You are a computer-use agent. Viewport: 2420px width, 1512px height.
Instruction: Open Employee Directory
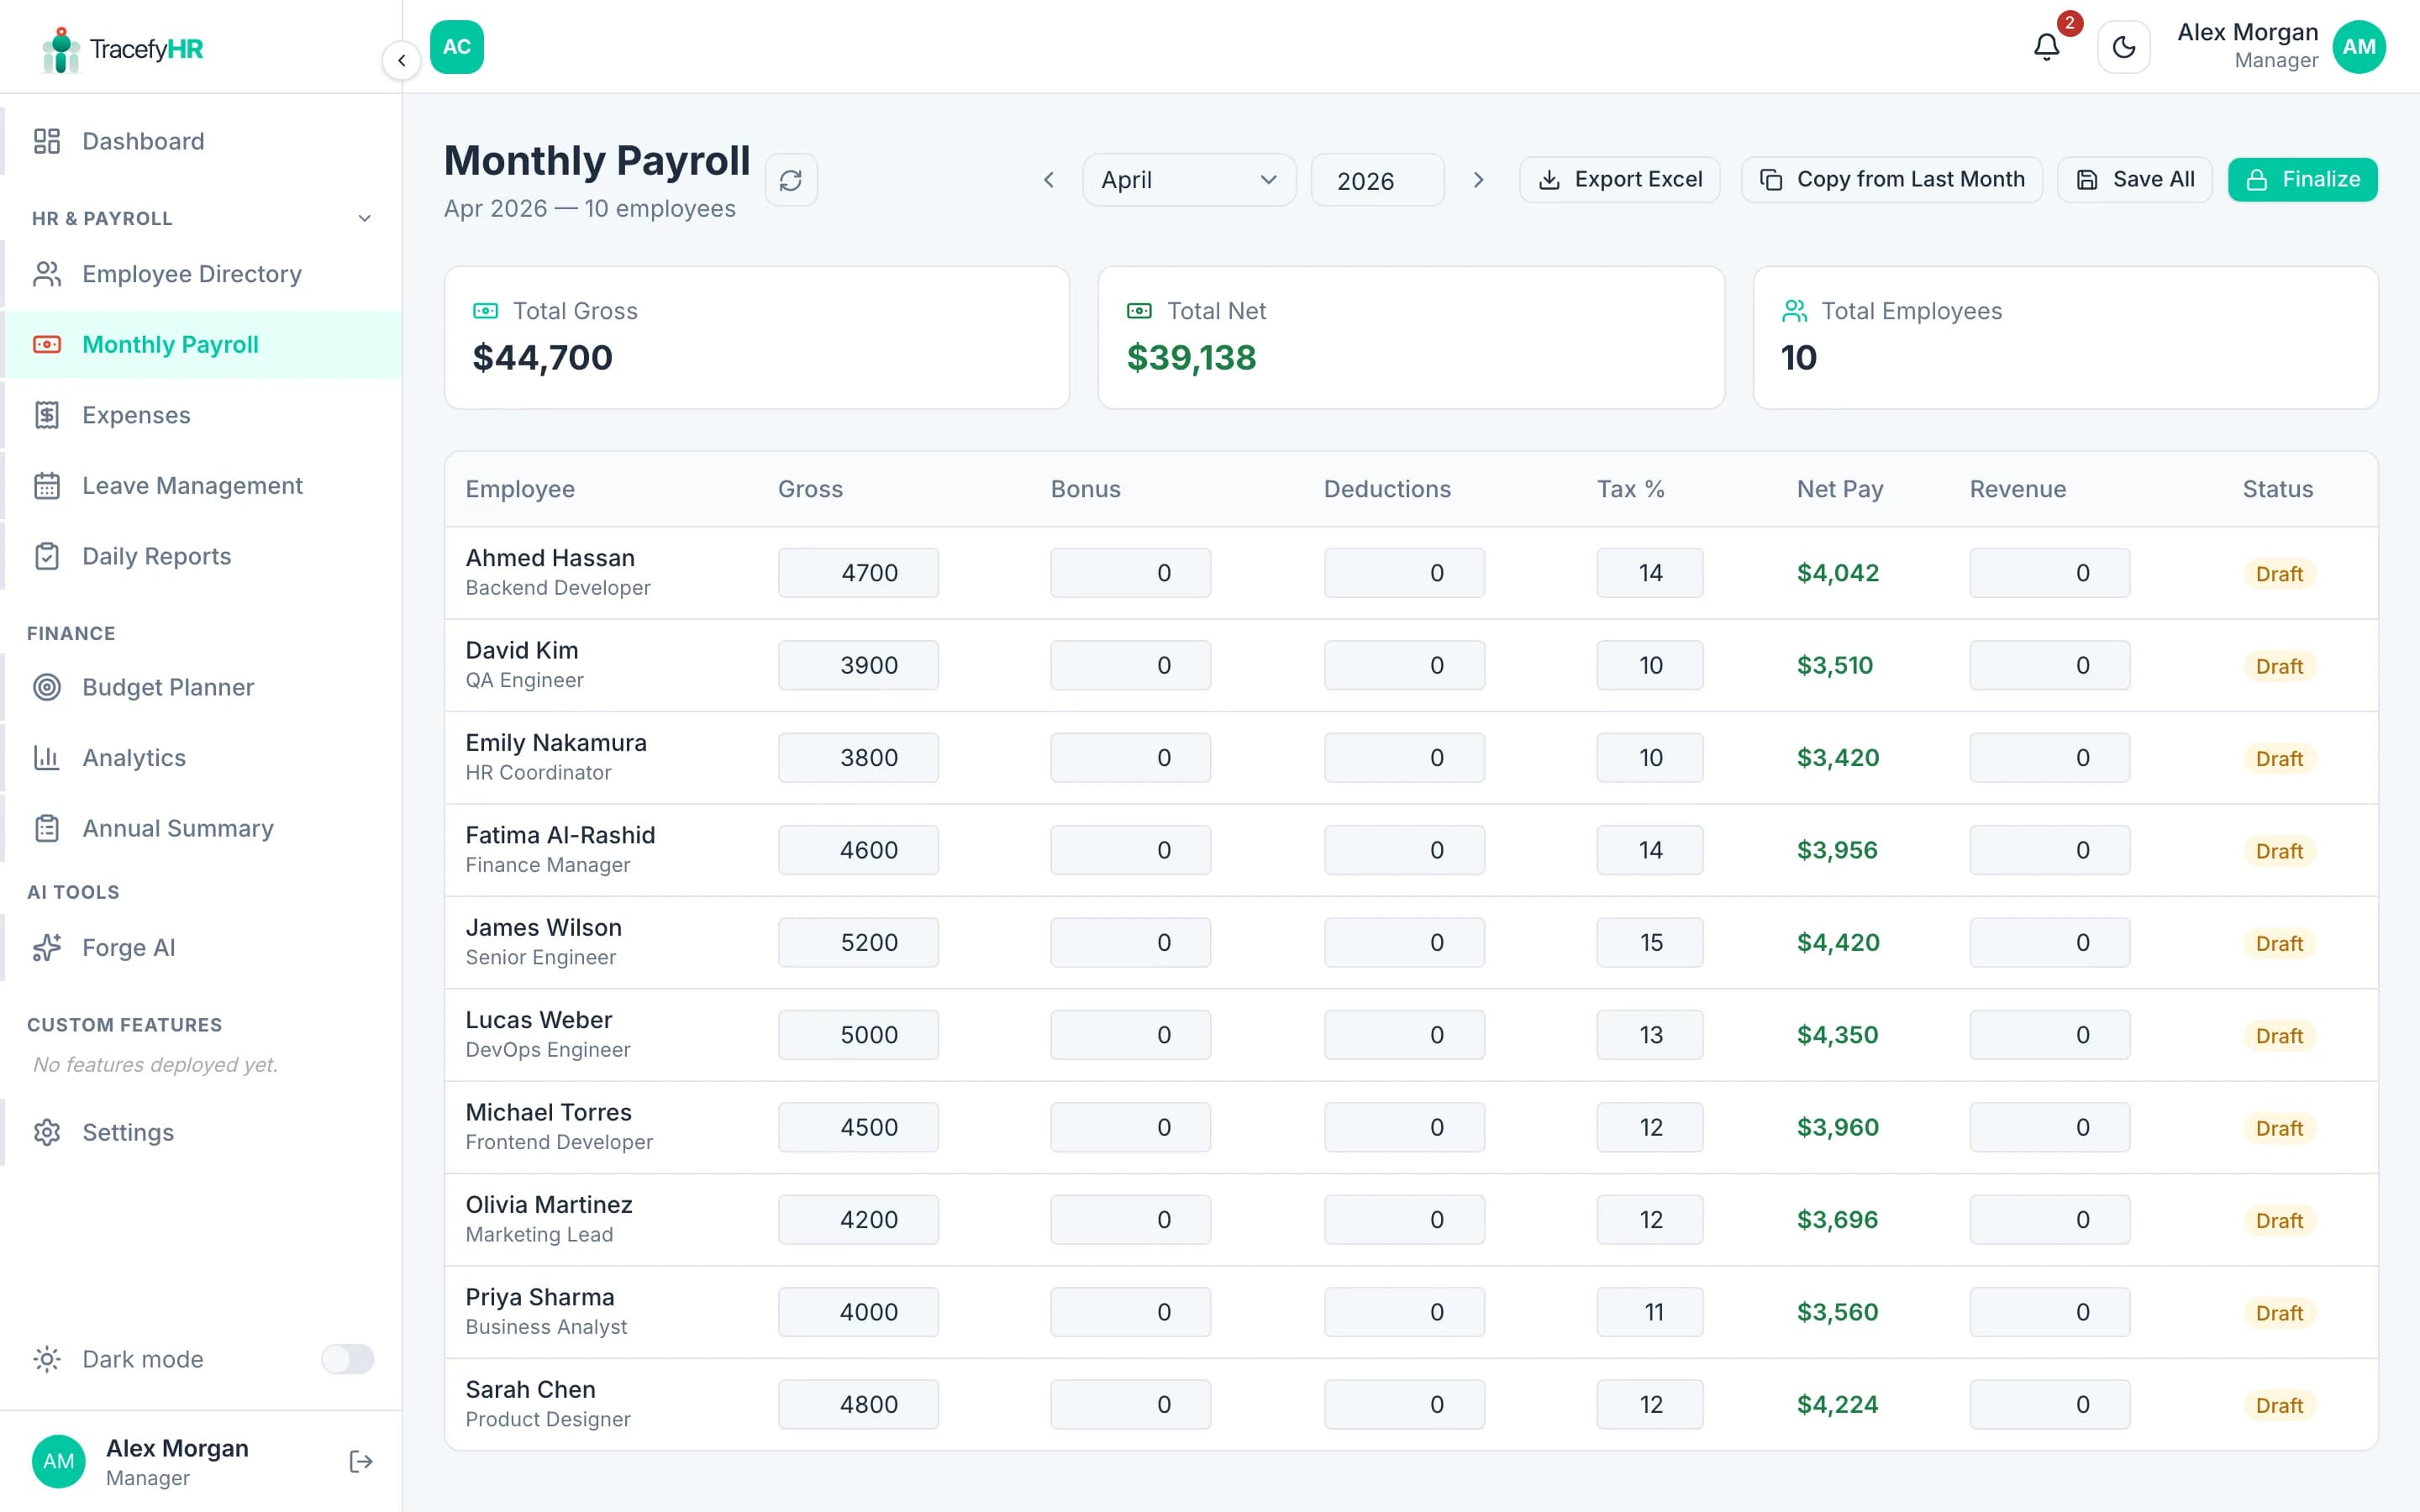click(191, 273)
